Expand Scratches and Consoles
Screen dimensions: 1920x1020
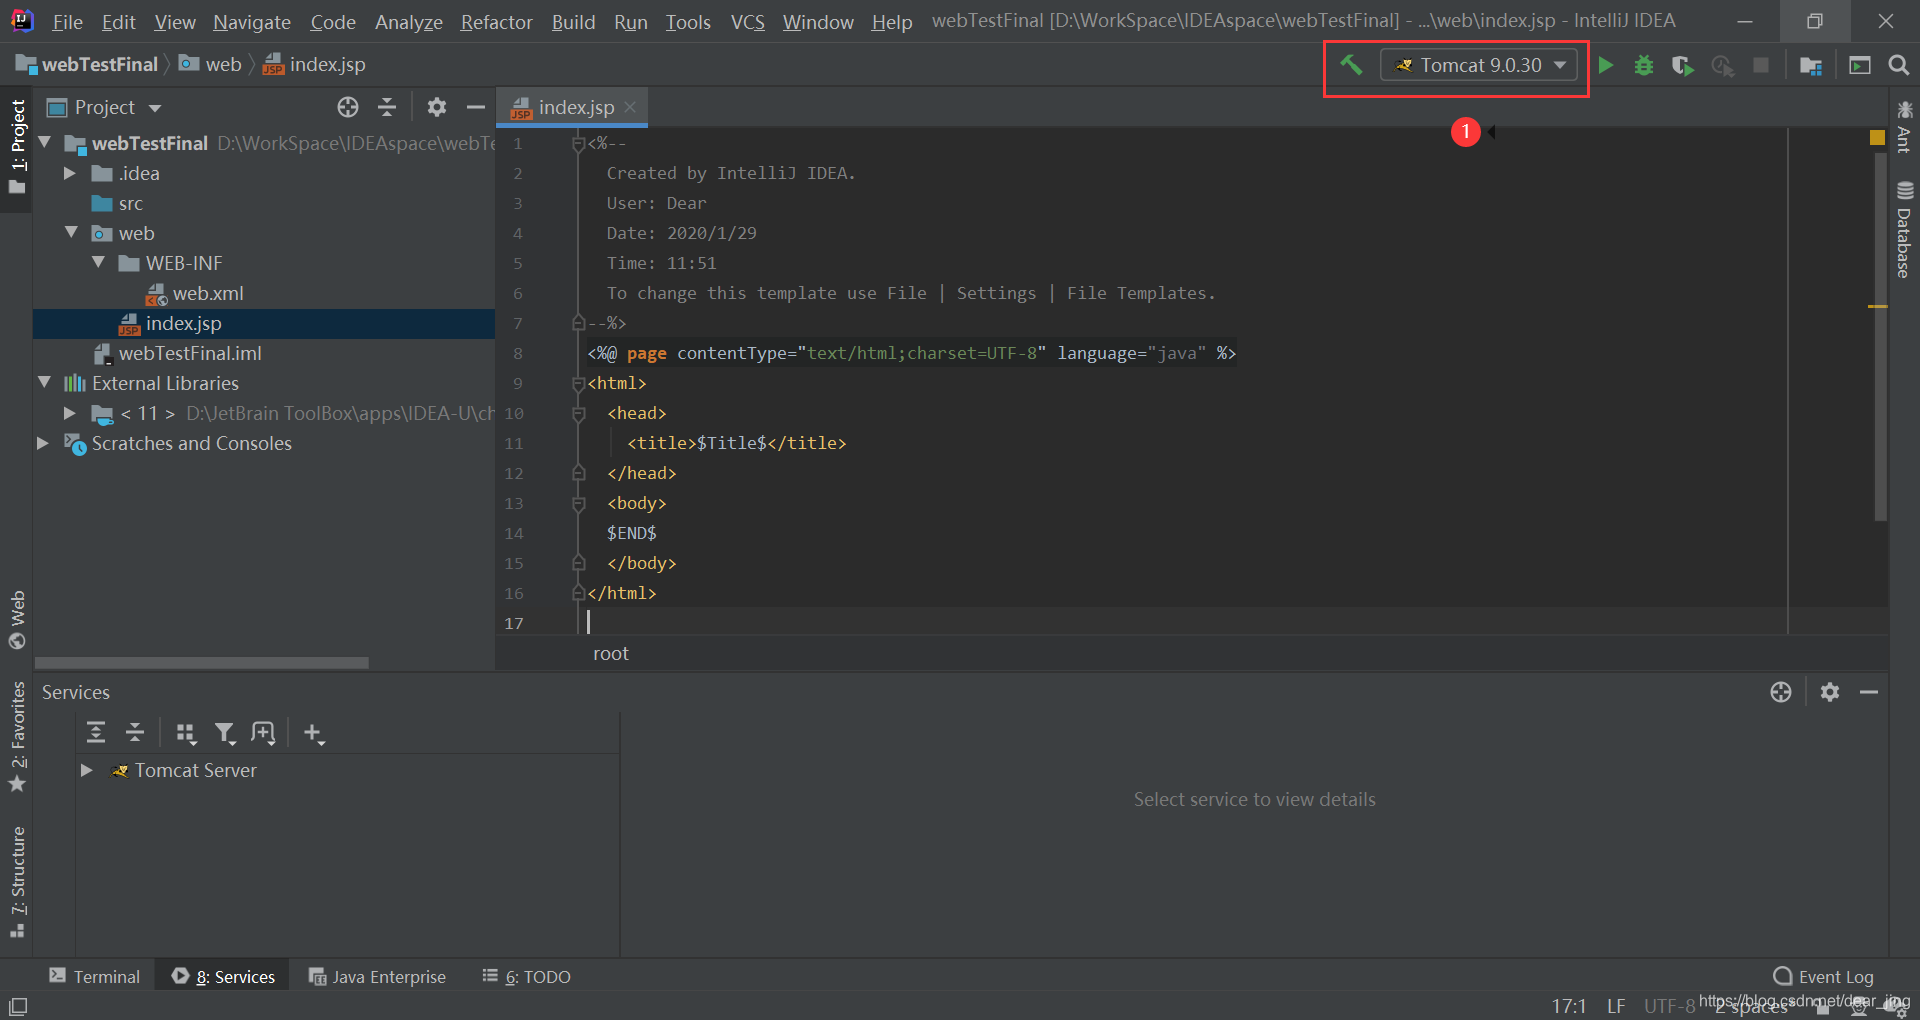point(43,443)
